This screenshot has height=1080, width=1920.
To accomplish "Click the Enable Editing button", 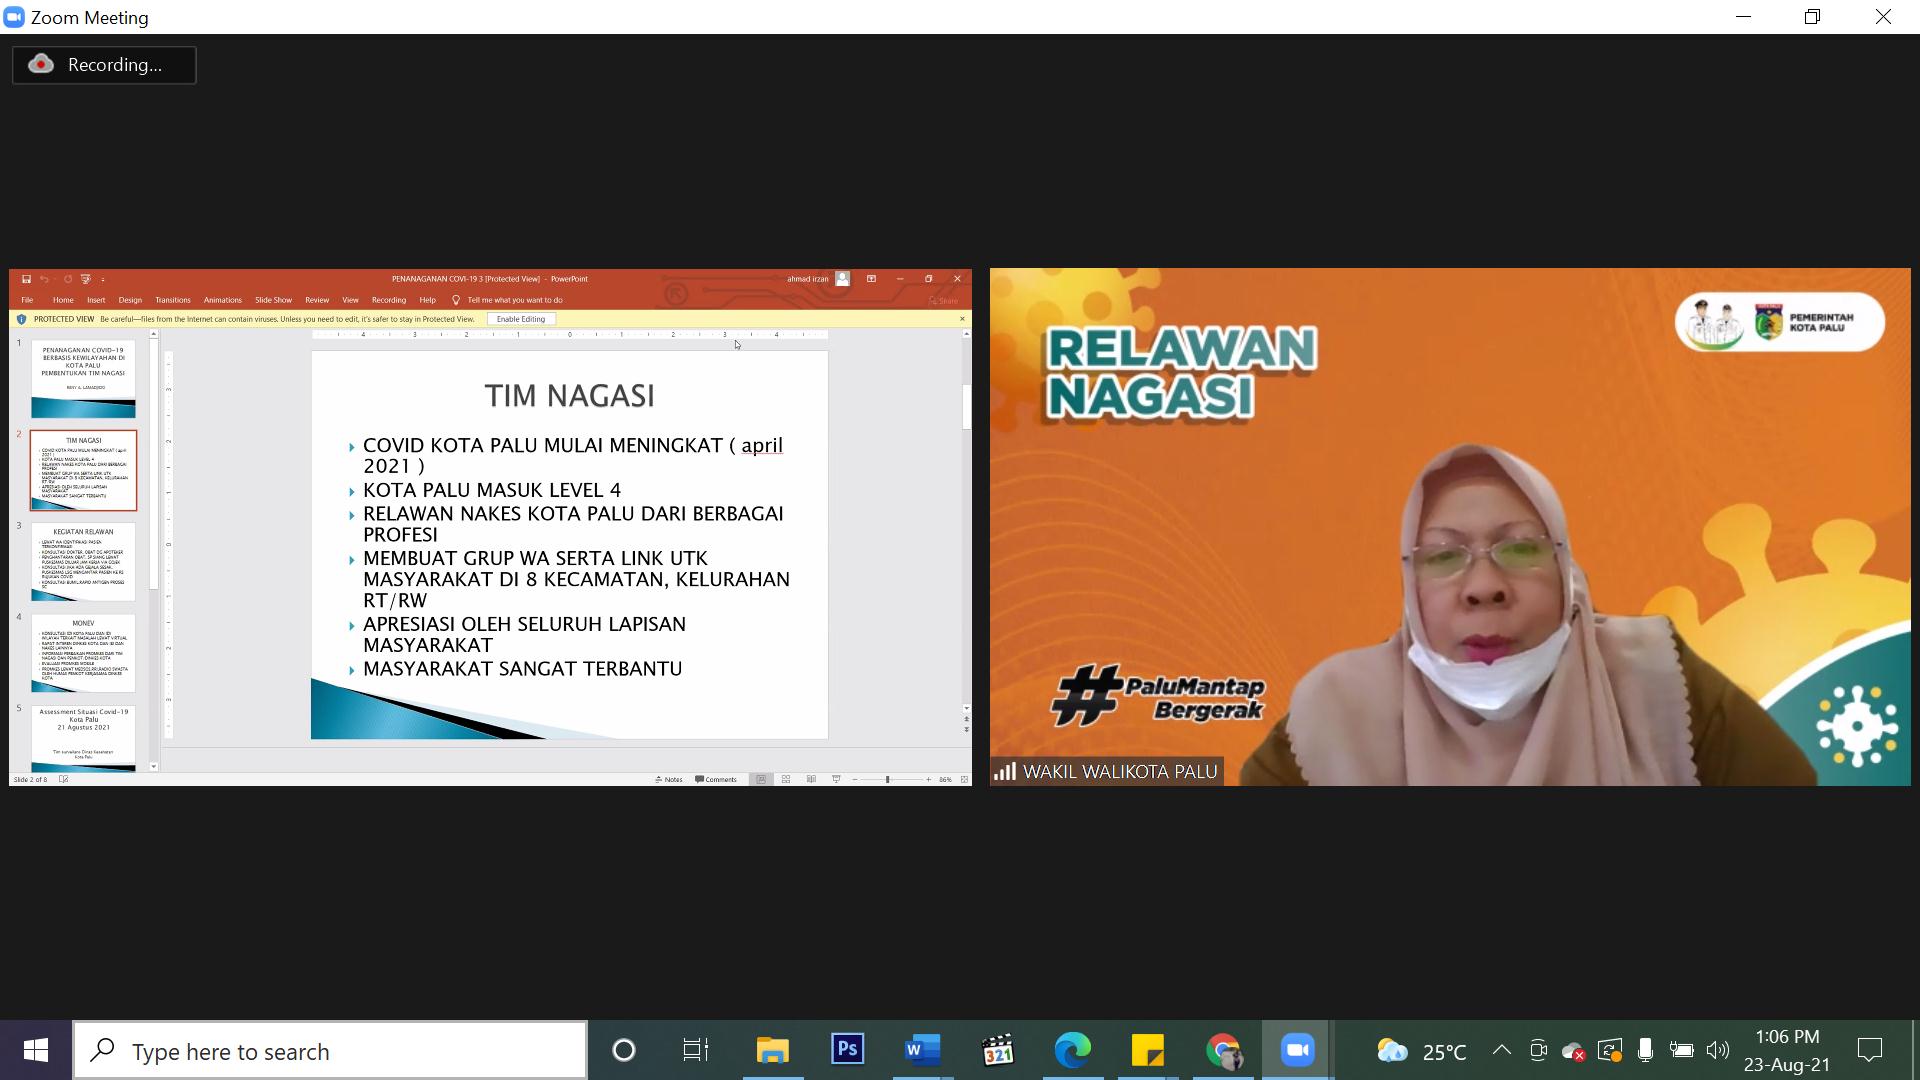I will [521, 319].
